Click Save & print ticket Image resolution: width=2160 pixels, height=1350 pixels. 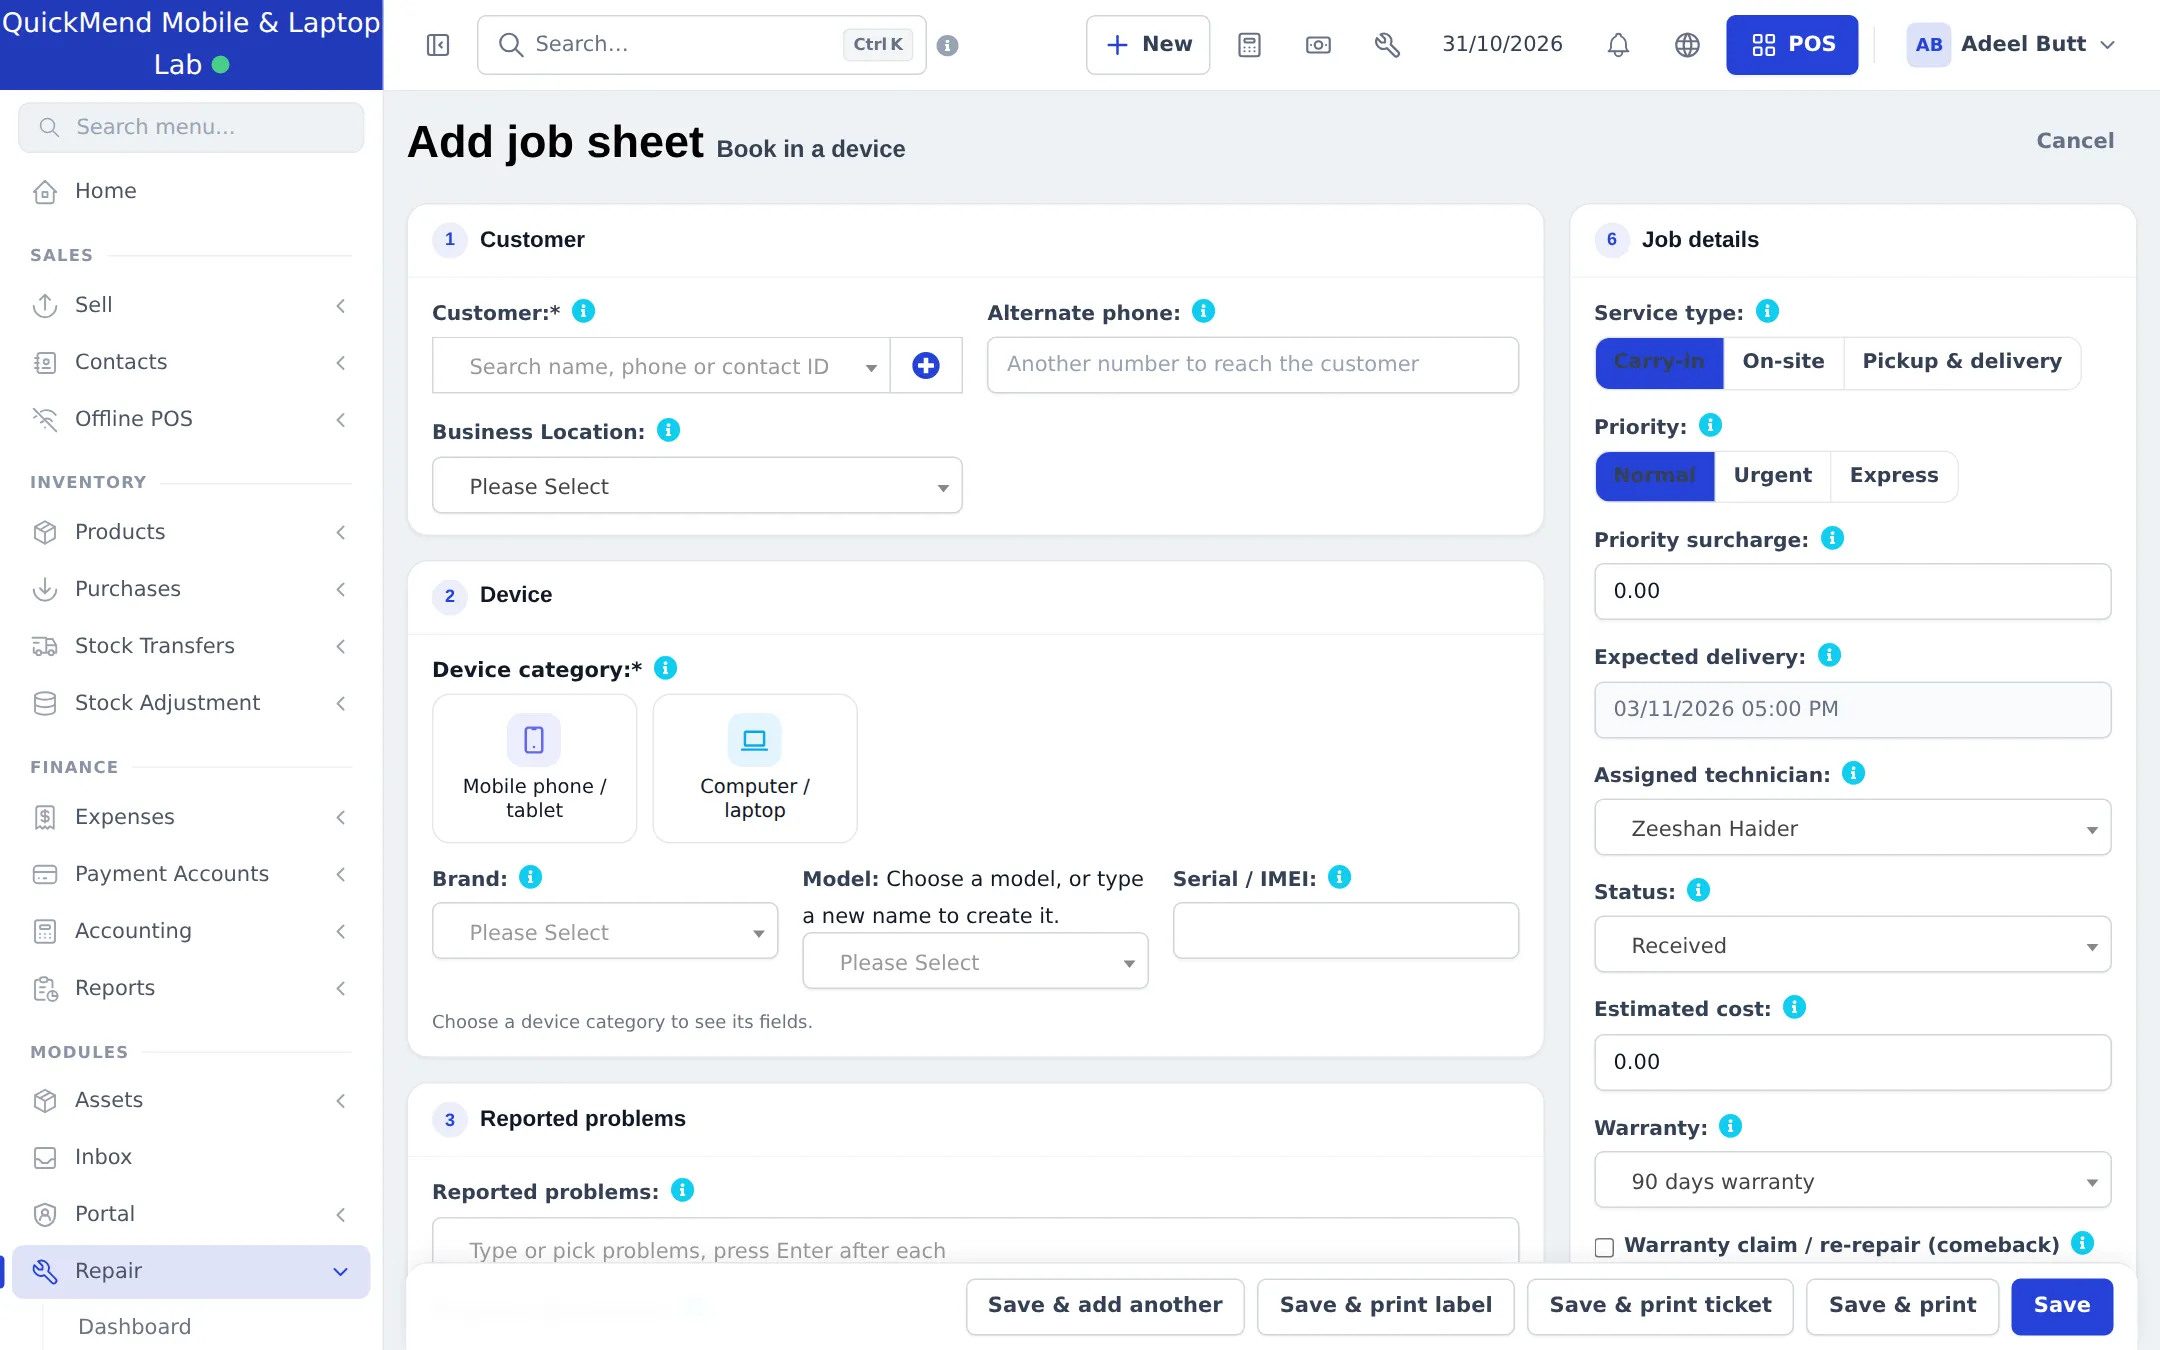click(x=1660, y=1306)
